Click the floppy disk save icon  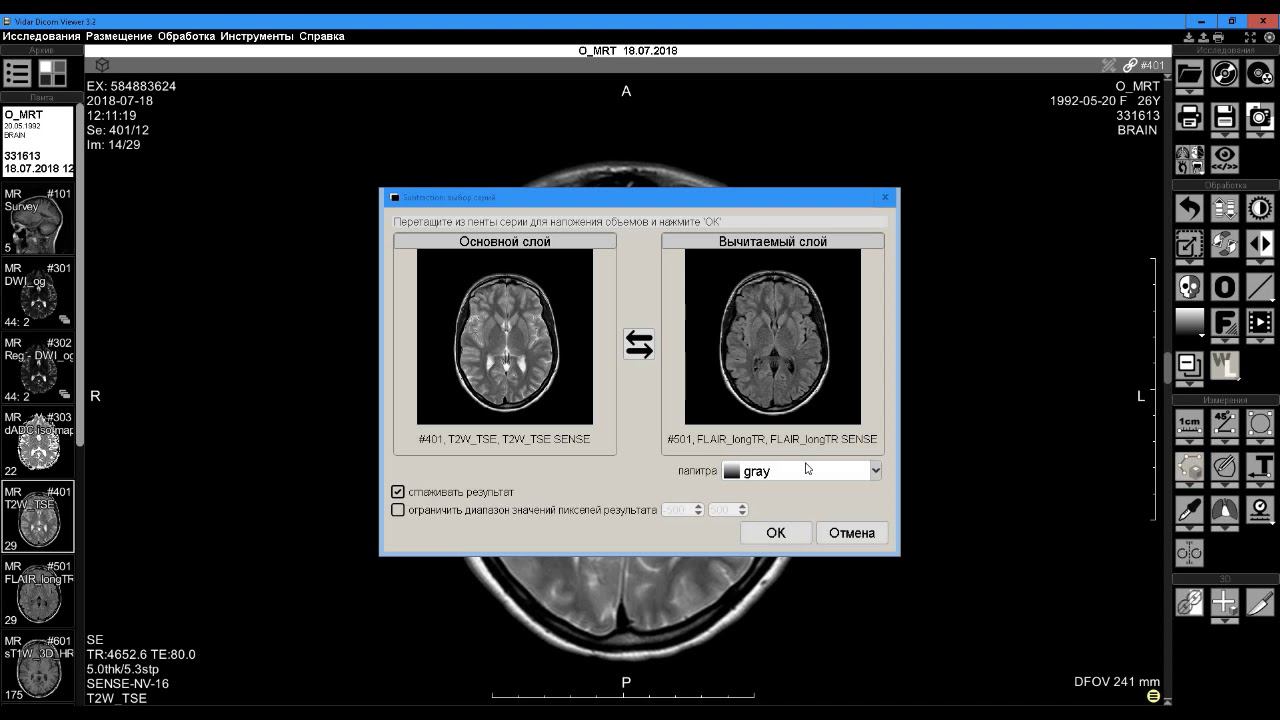(1224, 116)
